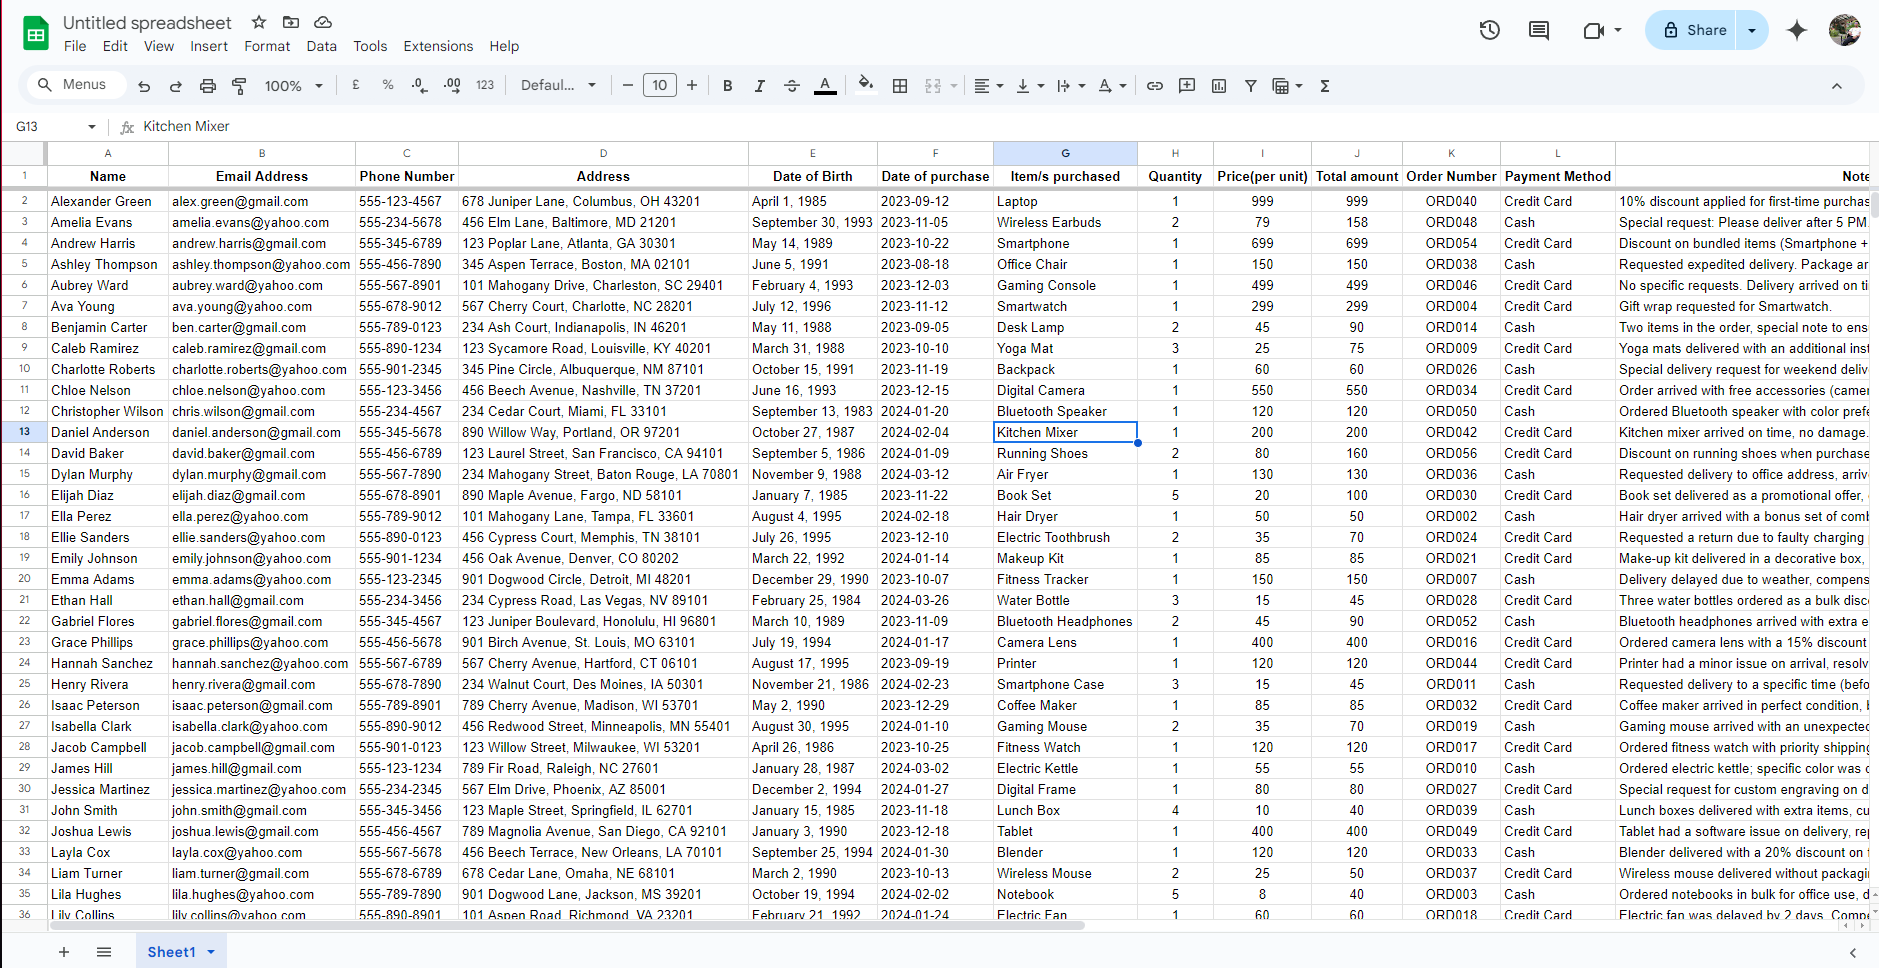
Task: Select row 13 header
Action: point(24,432)
